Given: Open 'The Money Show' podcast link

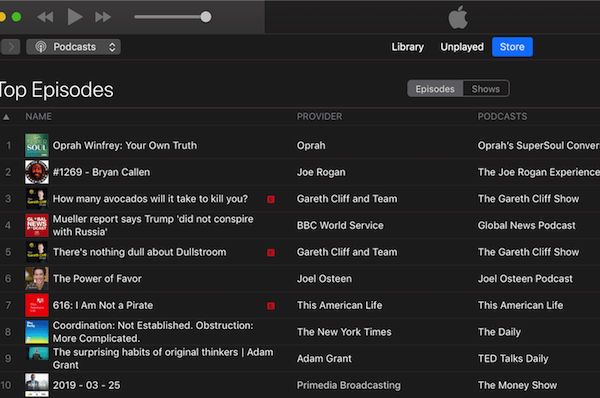Looking at the screenshot, I should pyautogui.click(x=517, y=385).
